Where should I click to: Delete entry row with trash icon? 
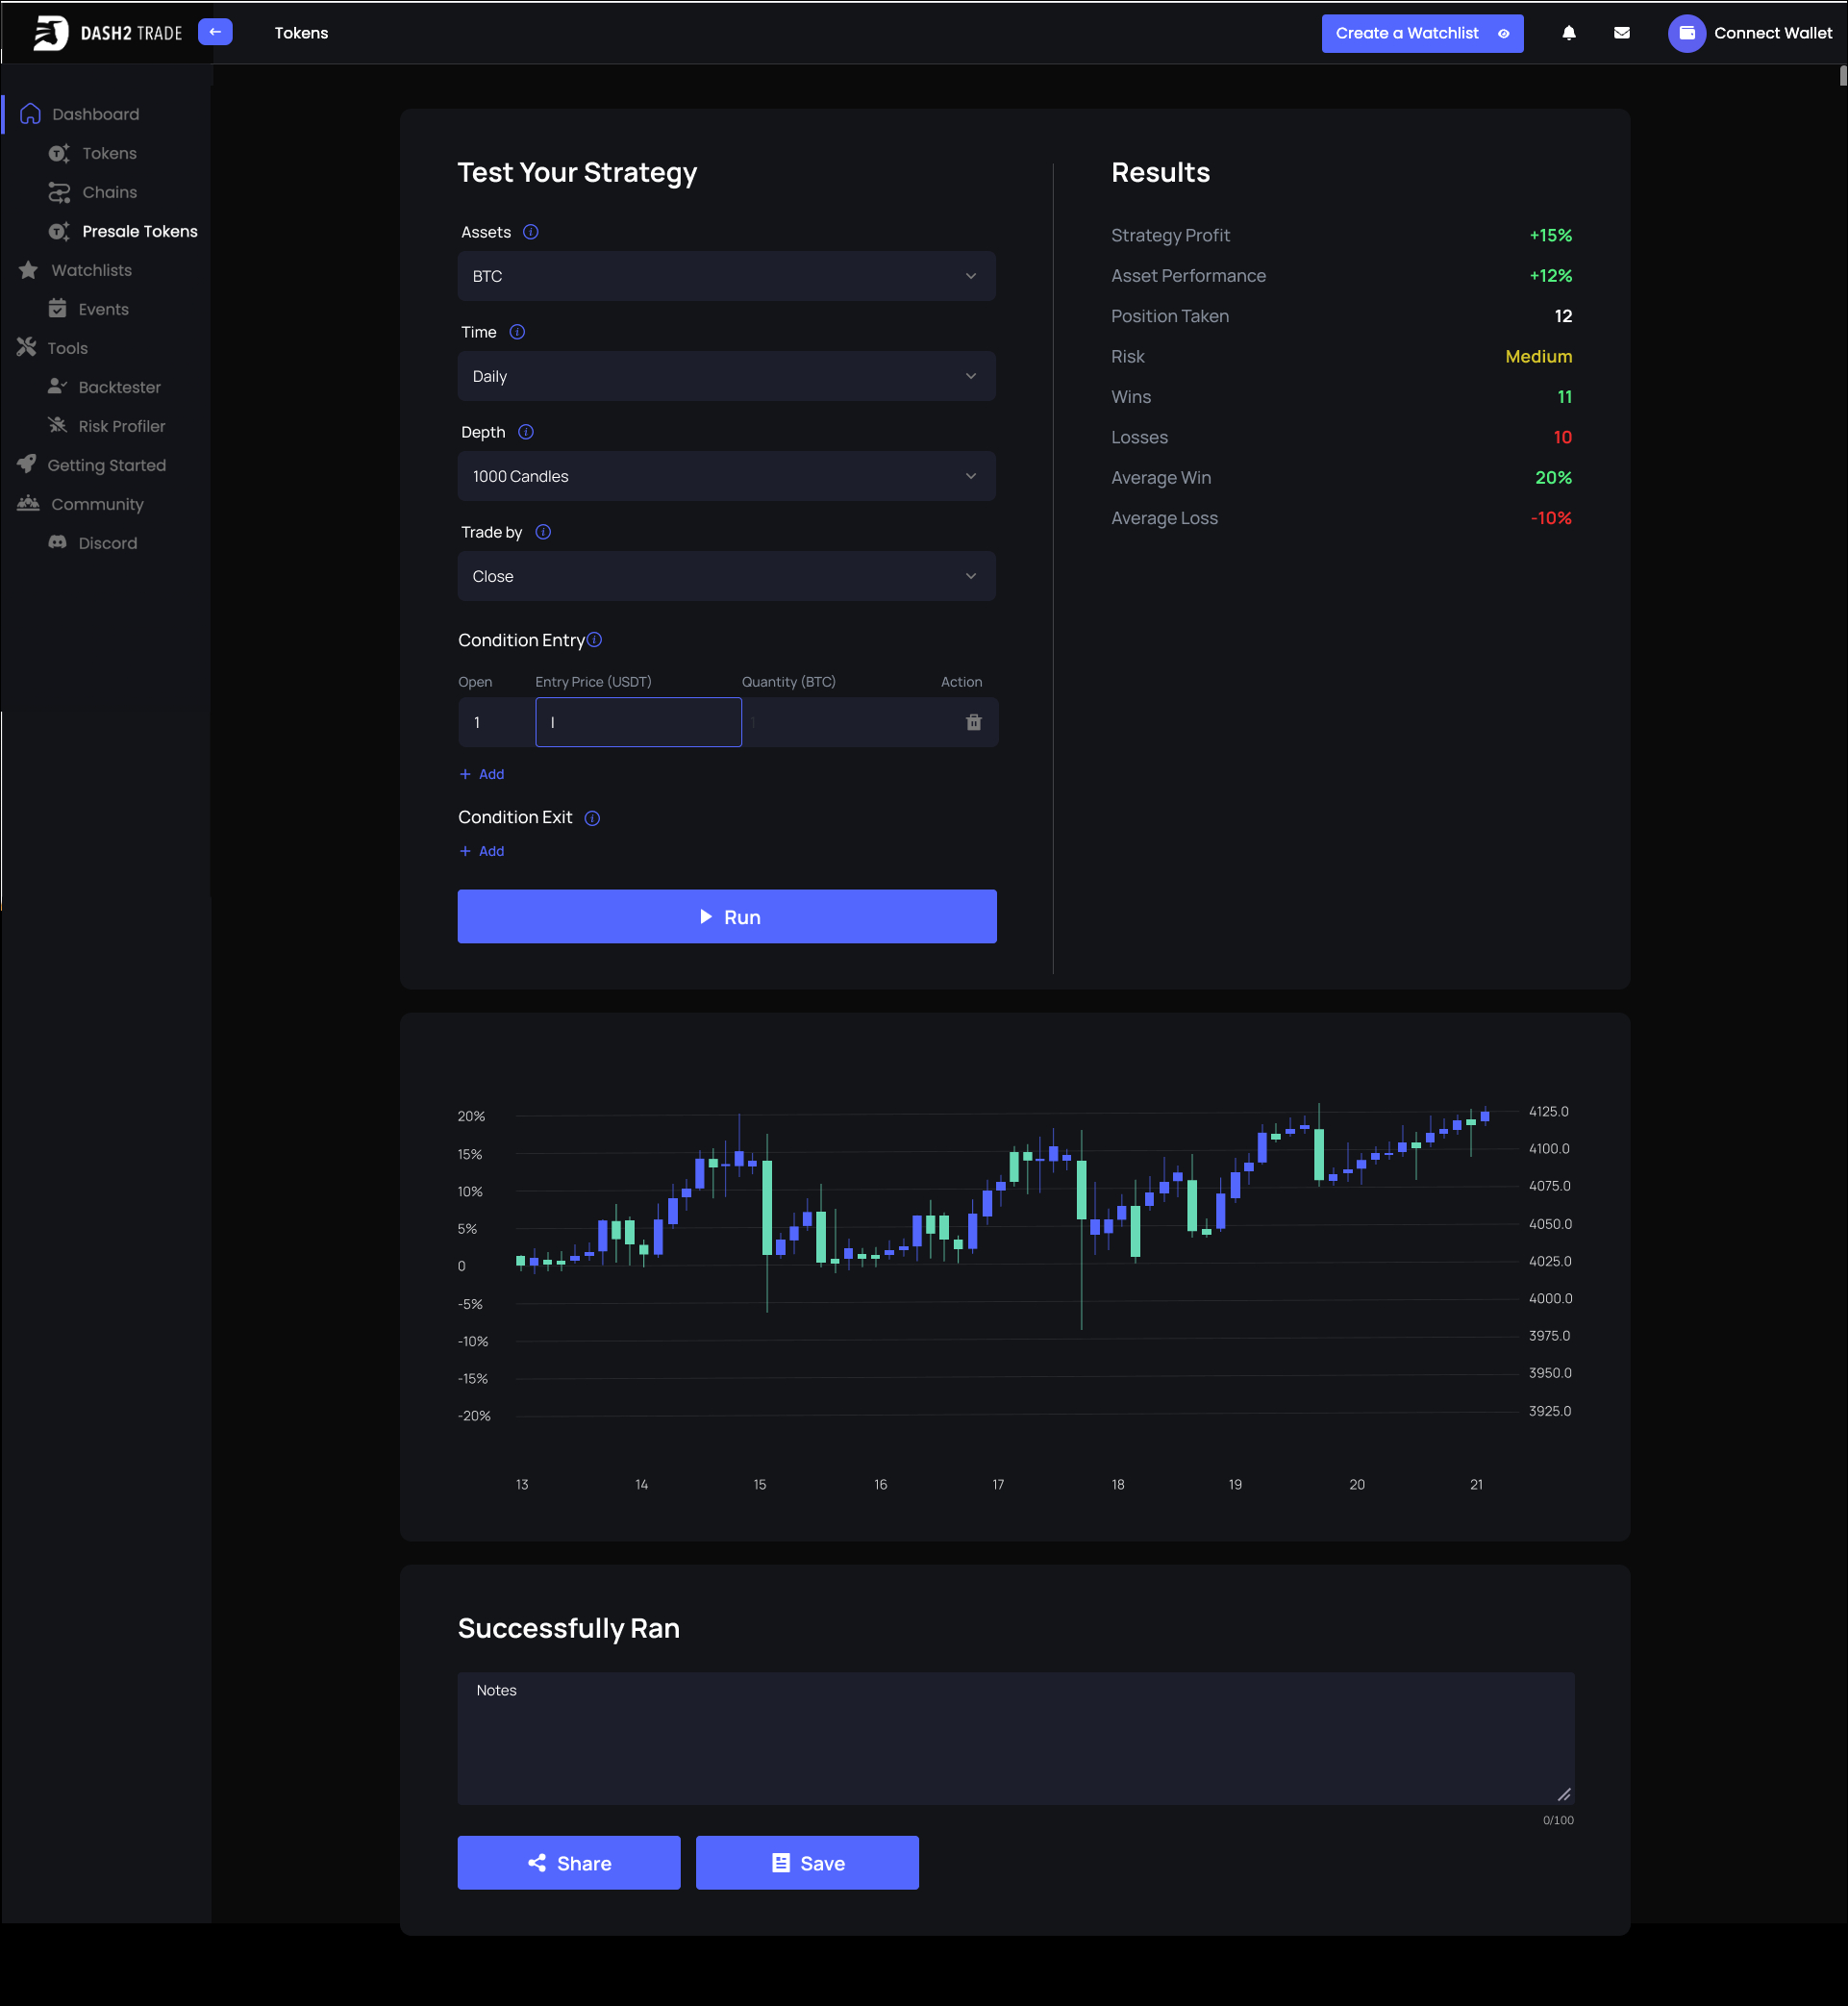point(973,722)
